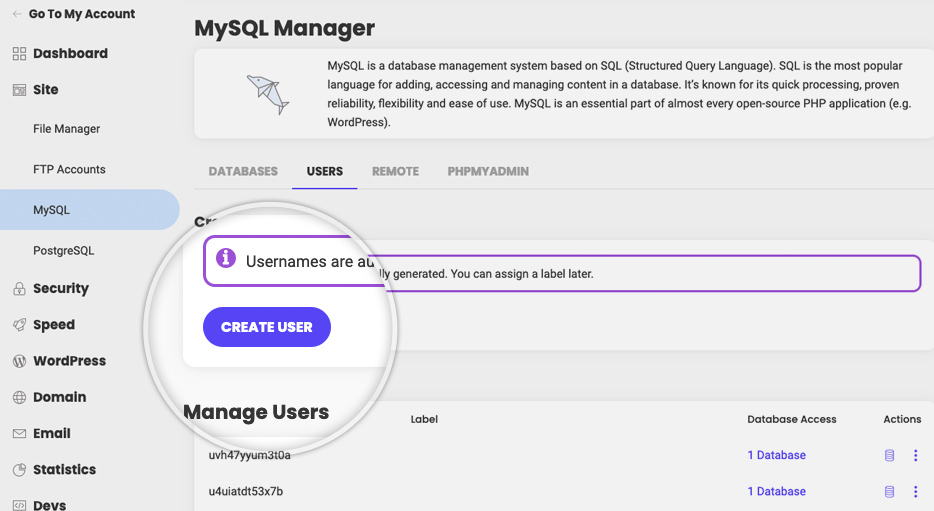Click the Dashboard grid icon
The image size is (934, 511).
point(19,54)
